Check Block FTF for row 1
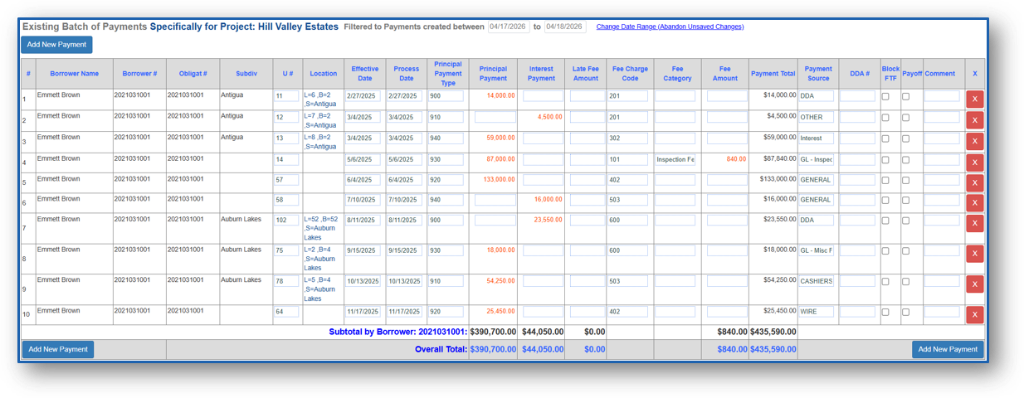 [x=886, y=97]
